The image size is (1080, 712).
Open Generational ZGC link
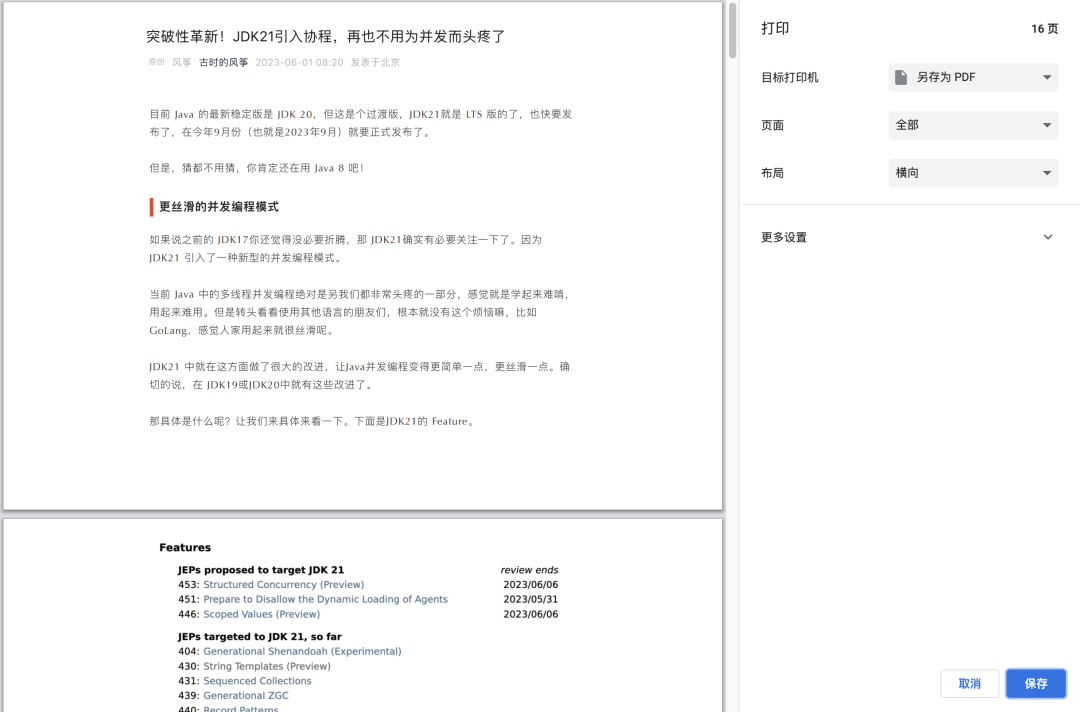(246, 695)
